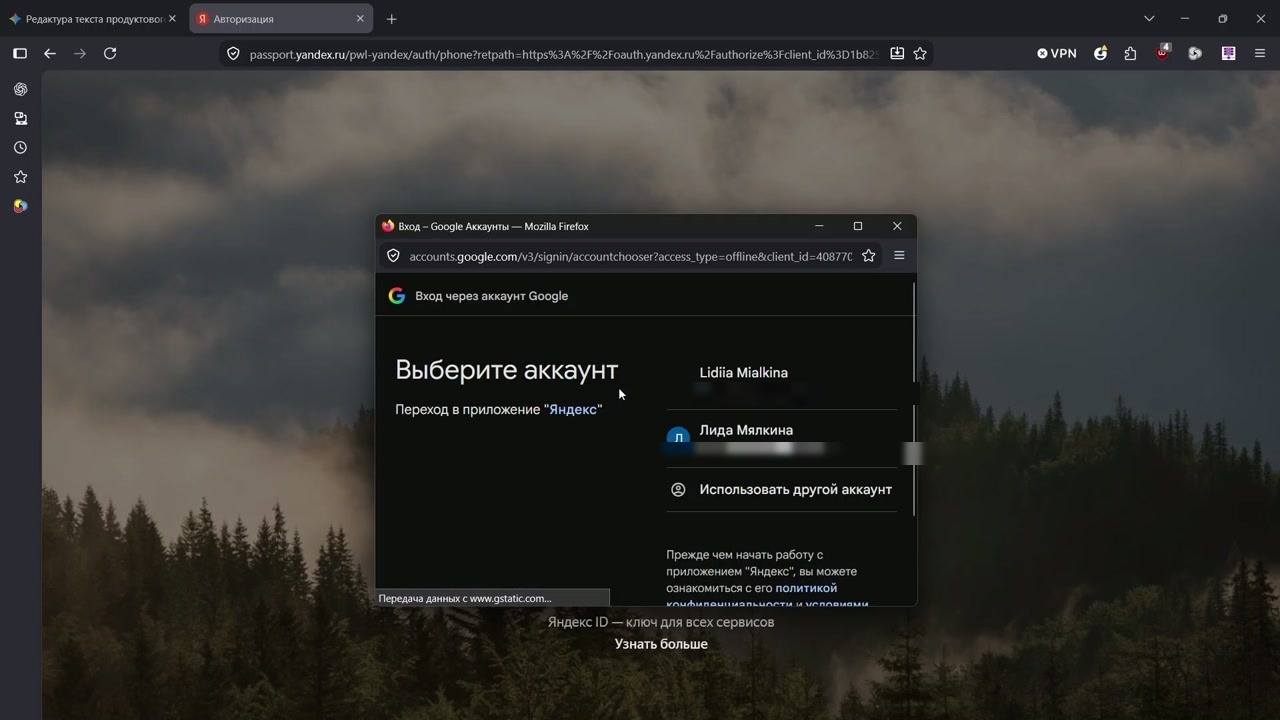
Task: Select Использовать другой аккаунт
Action: pyautogui.click(x=782, y=489)
